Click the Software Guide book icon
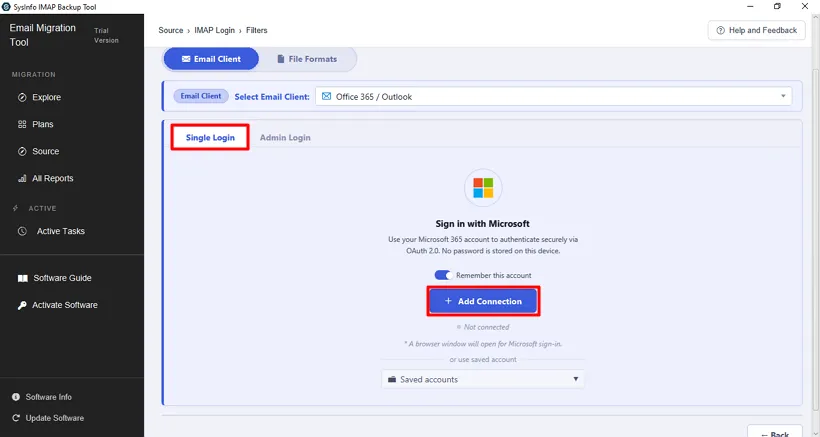Viewport: 820px width, 437px height. point(22,278)
